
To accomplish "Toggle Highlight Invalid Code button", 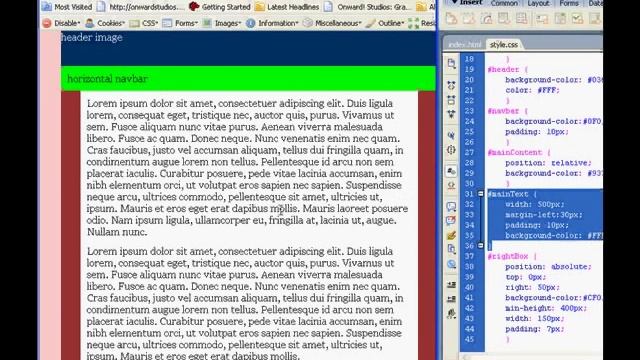I will [451, 185].
